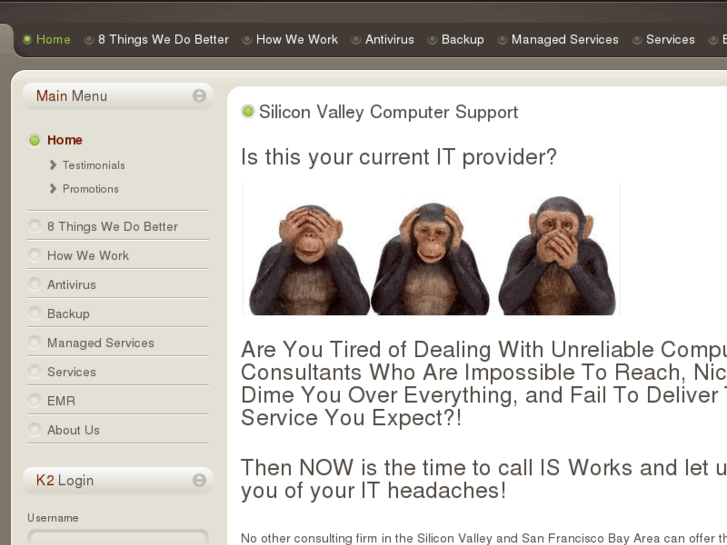
Task: Click bullet beside top Managed Services item
Action: [502, 40]
